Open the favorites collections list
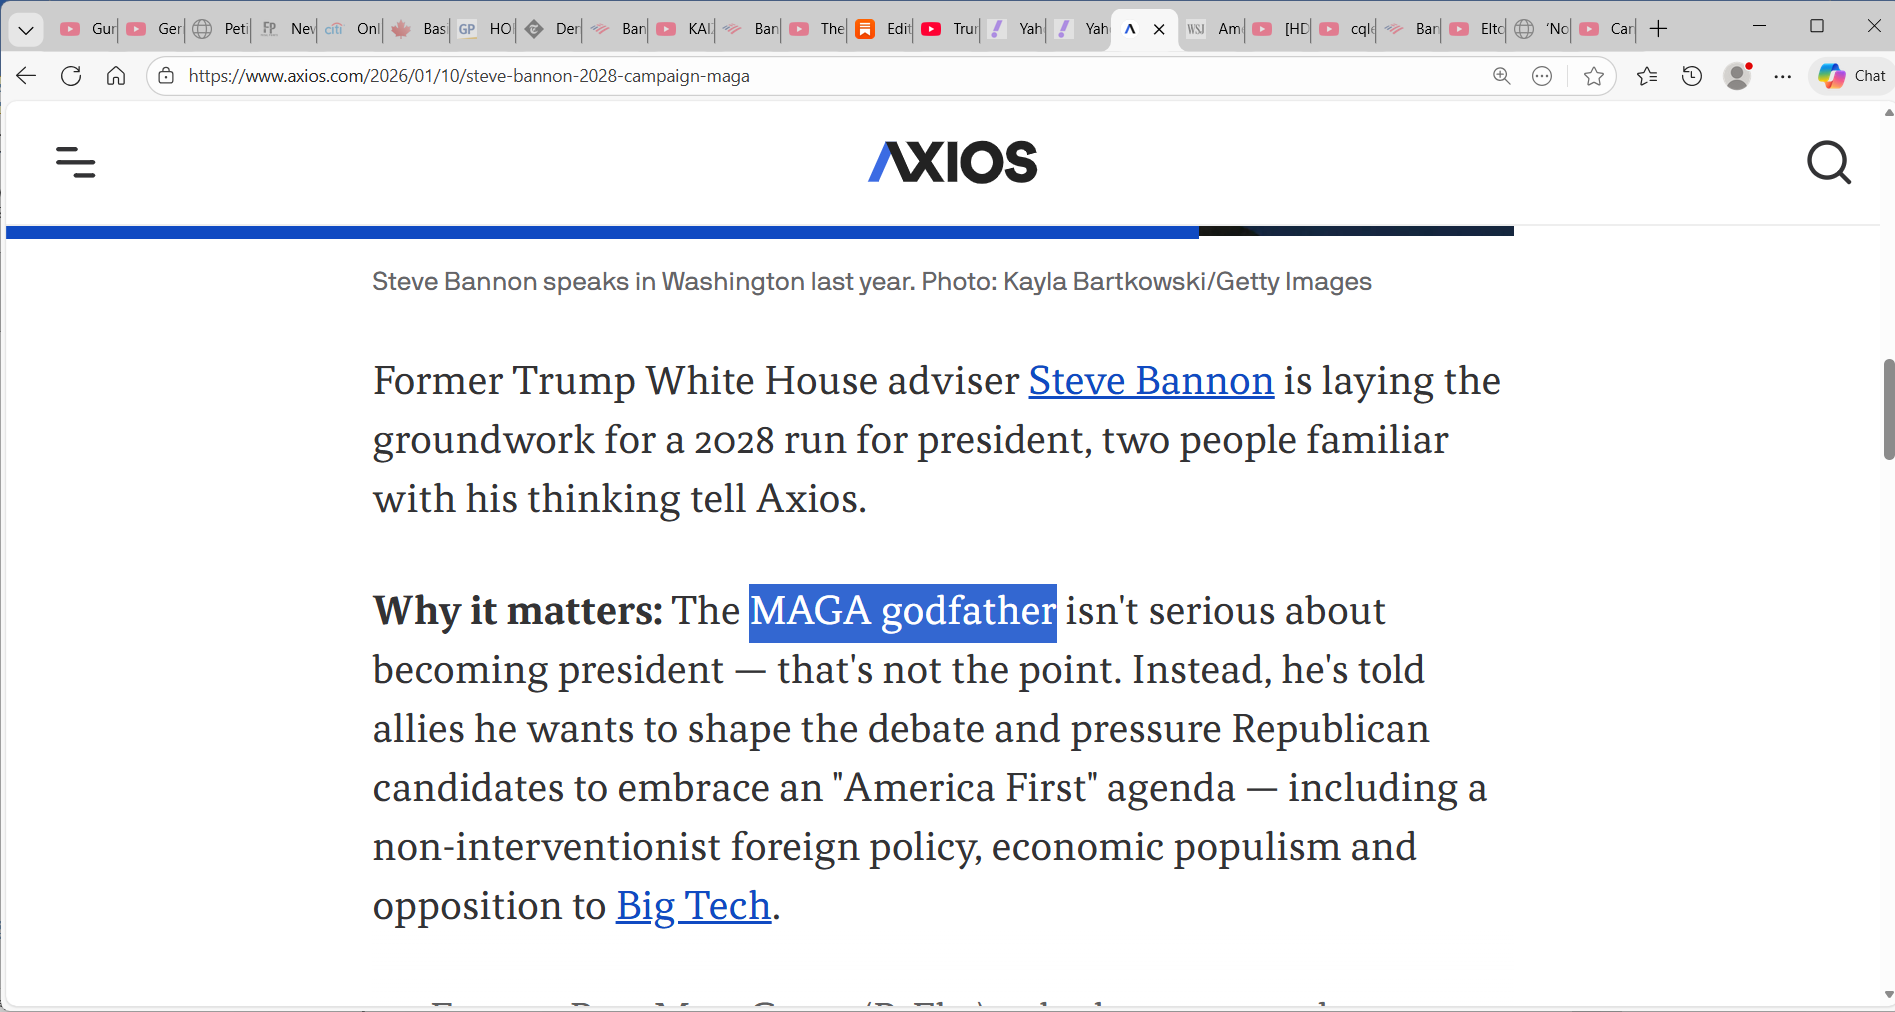The width and height of the screenshot is (1895, 1012). 1647,76
